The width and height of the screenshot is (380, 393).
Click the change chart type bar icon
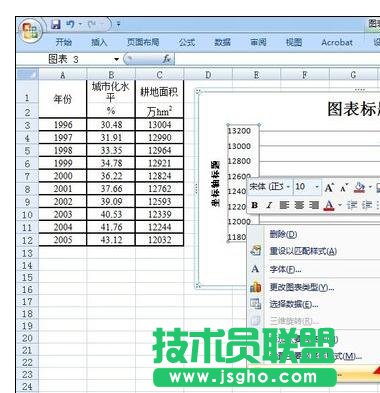[255, 287]
